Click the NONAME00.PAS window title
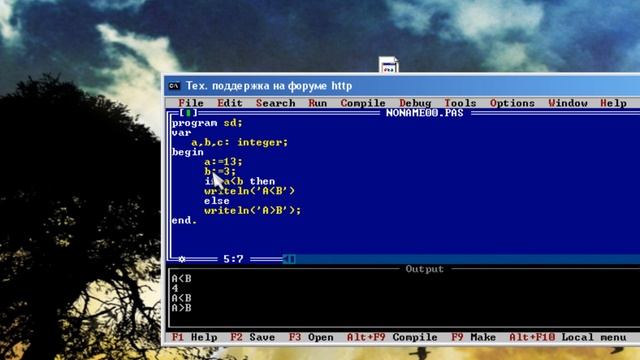 pyautogui.click(x=424, y=113)
